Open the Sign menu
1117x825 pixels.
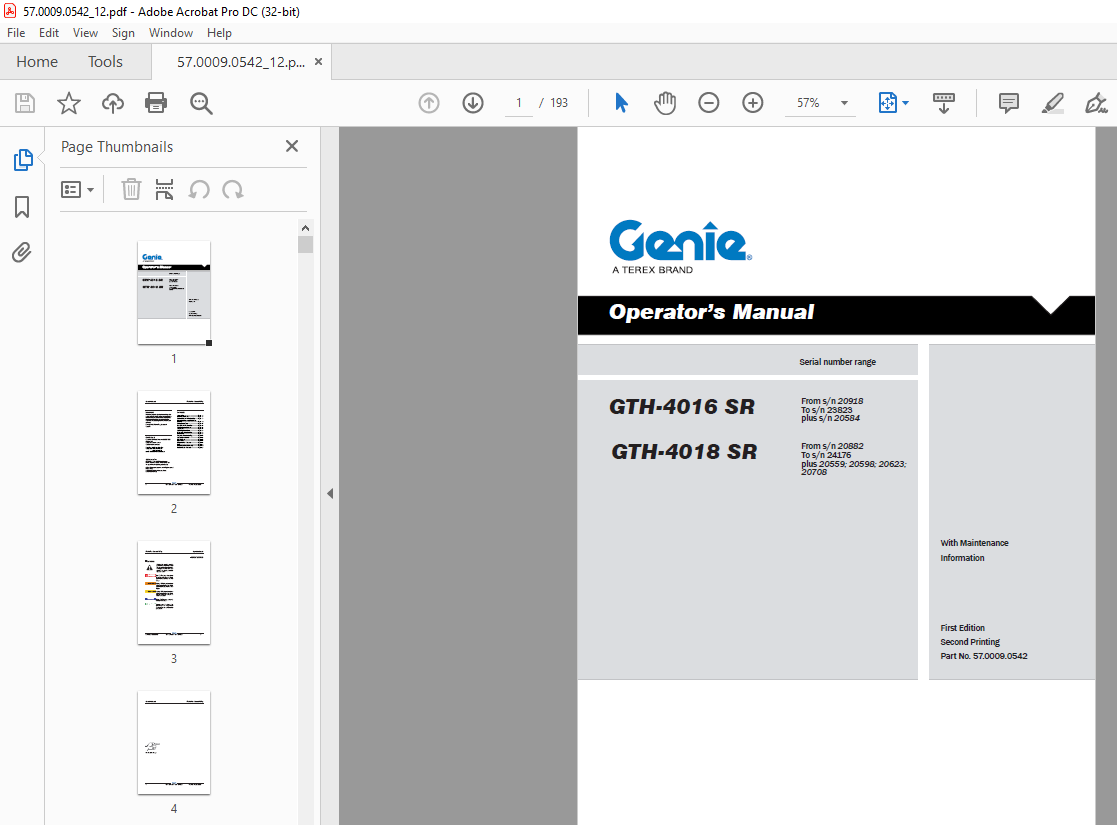coord(123,33)
